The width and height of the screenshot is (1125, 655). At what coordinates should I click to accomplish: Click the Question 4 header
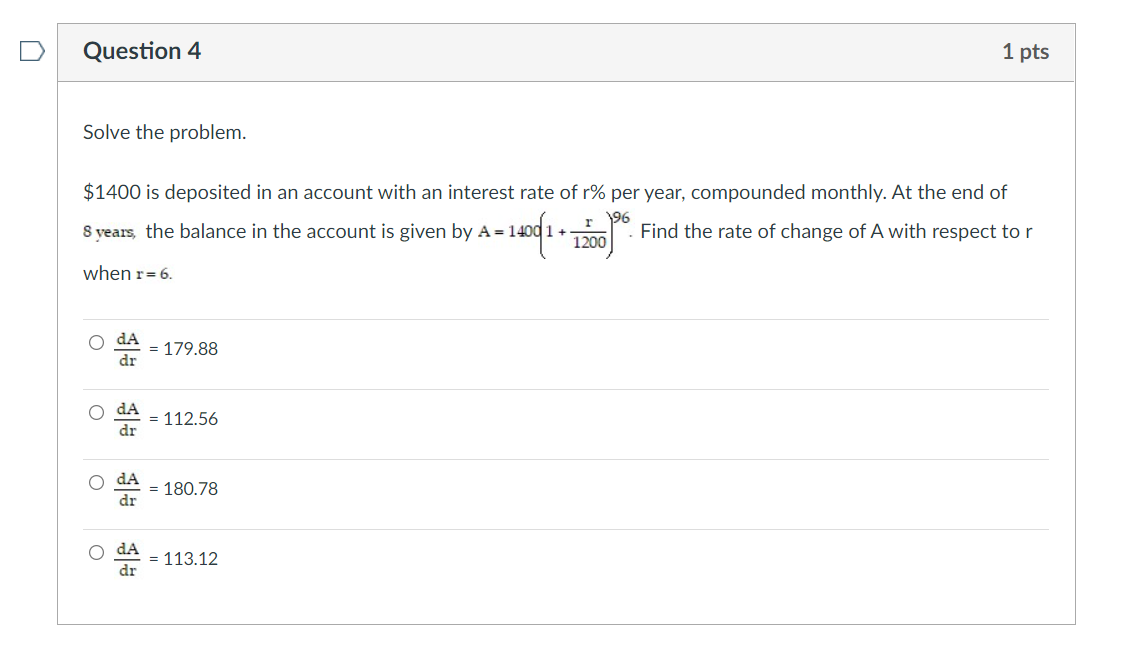pos(142,51)
